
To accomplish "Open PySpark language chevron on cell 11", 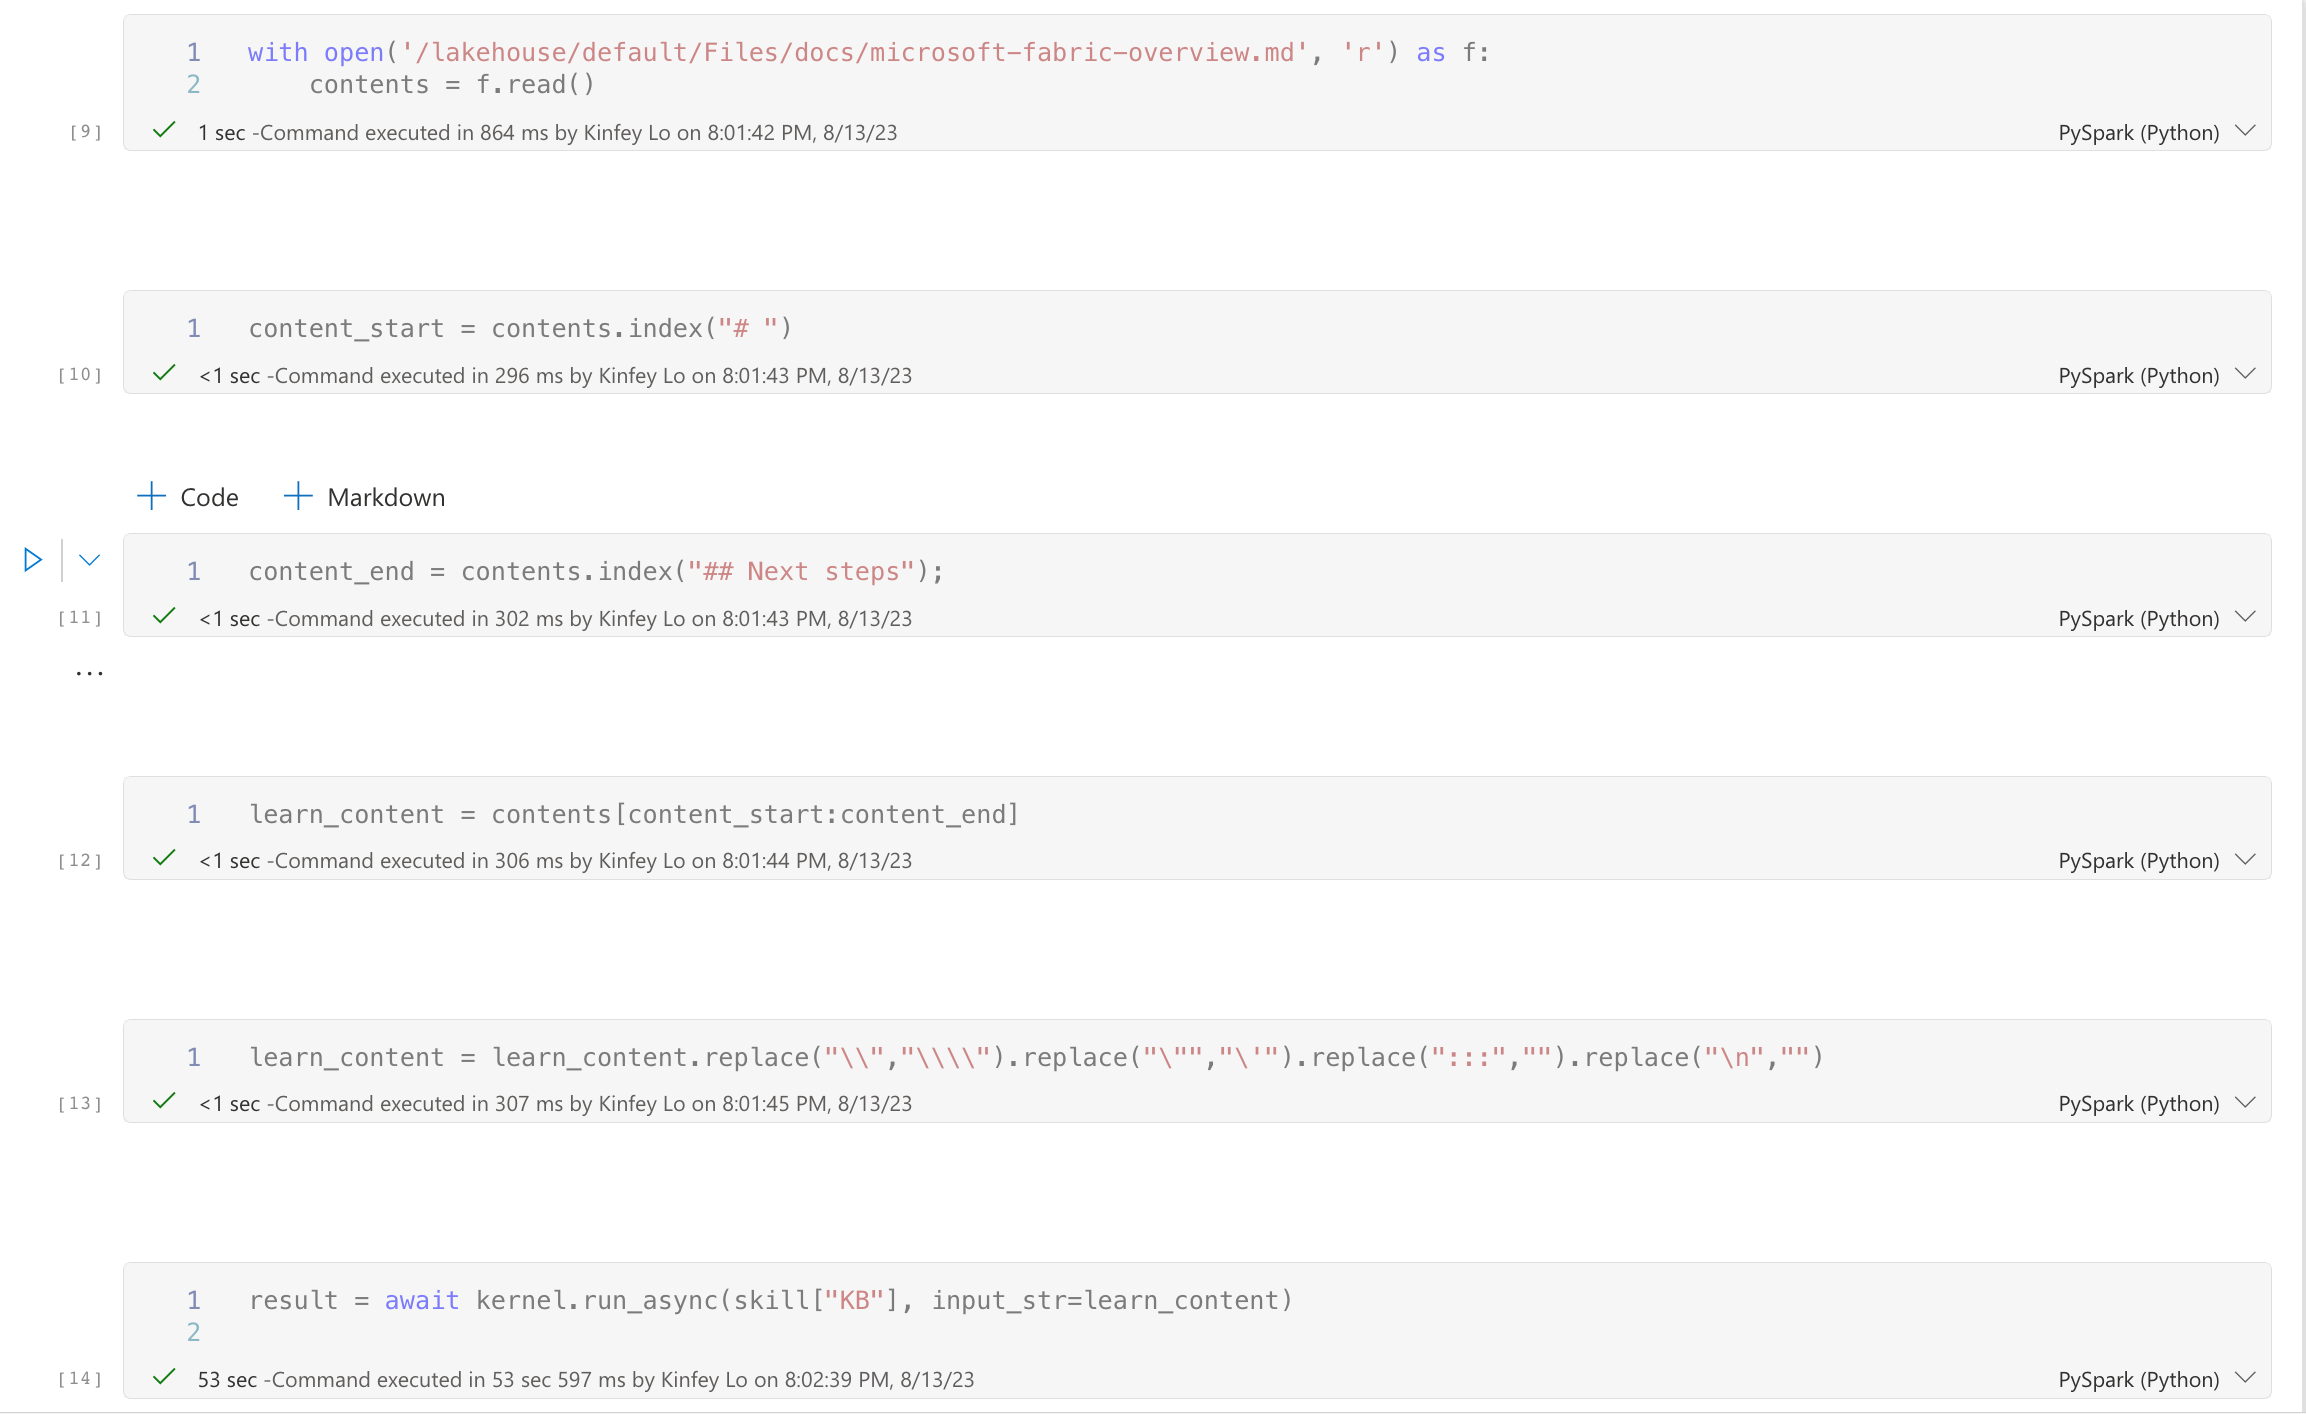I will tap(2245, 617).
